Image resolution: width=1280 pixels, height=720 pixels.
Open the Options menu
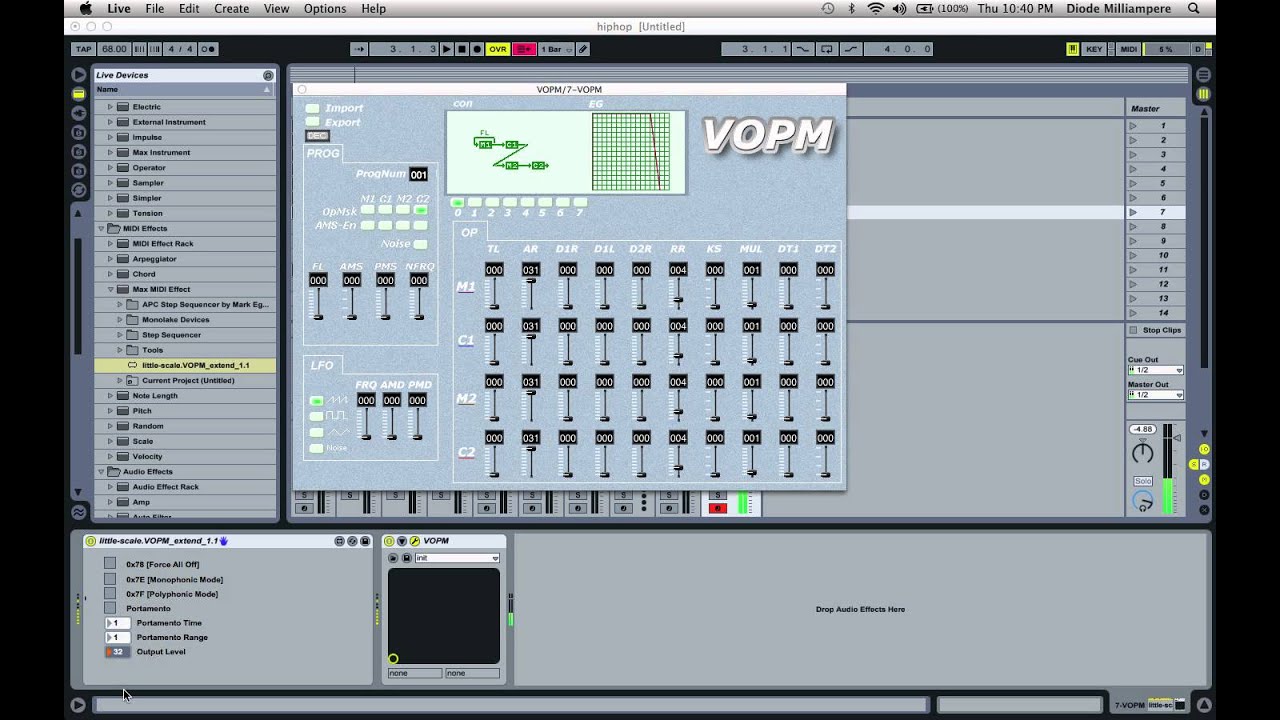[x=325, y=9]
